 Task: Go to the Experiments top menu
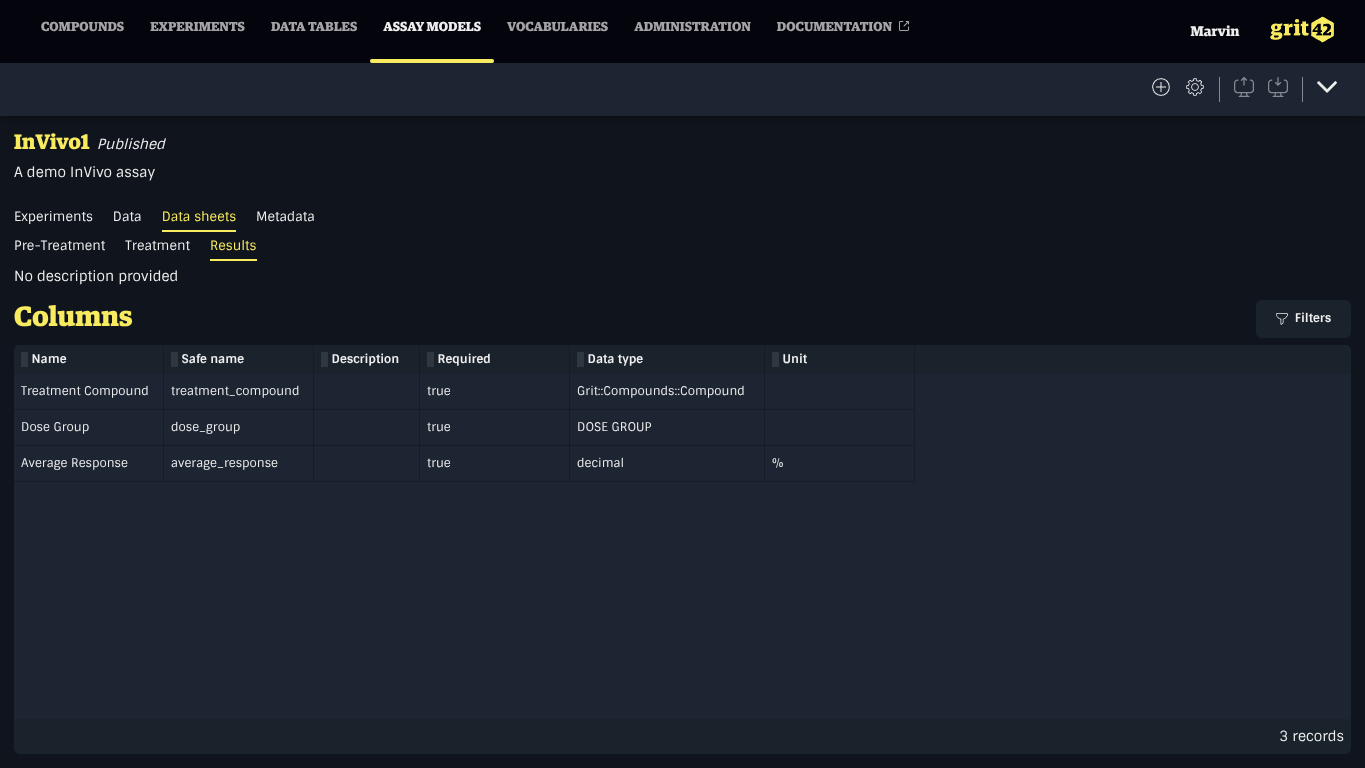click(197, 27)
